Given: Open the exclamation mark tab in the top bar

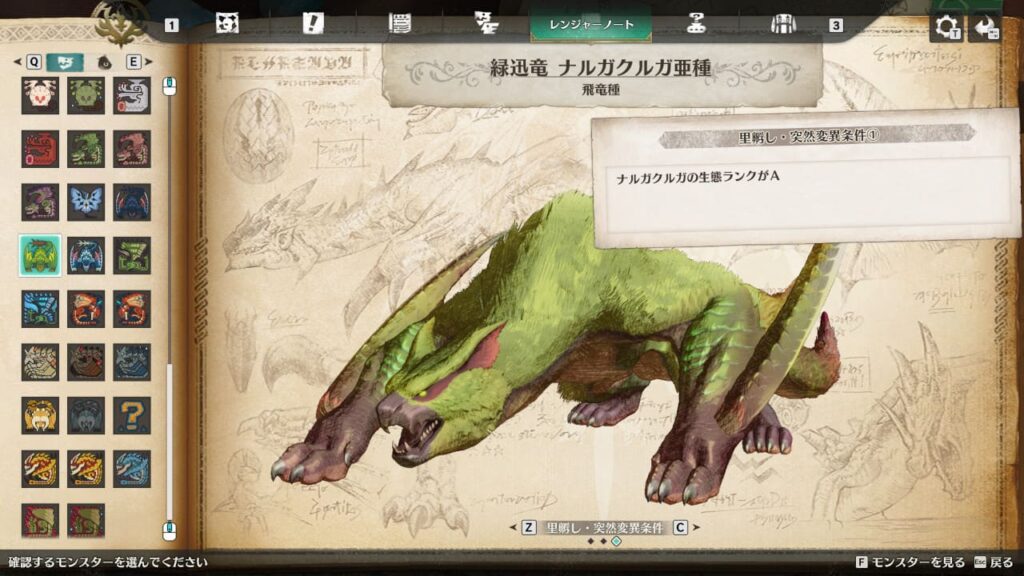Looking at the screenshot, I should coord(313,24).
